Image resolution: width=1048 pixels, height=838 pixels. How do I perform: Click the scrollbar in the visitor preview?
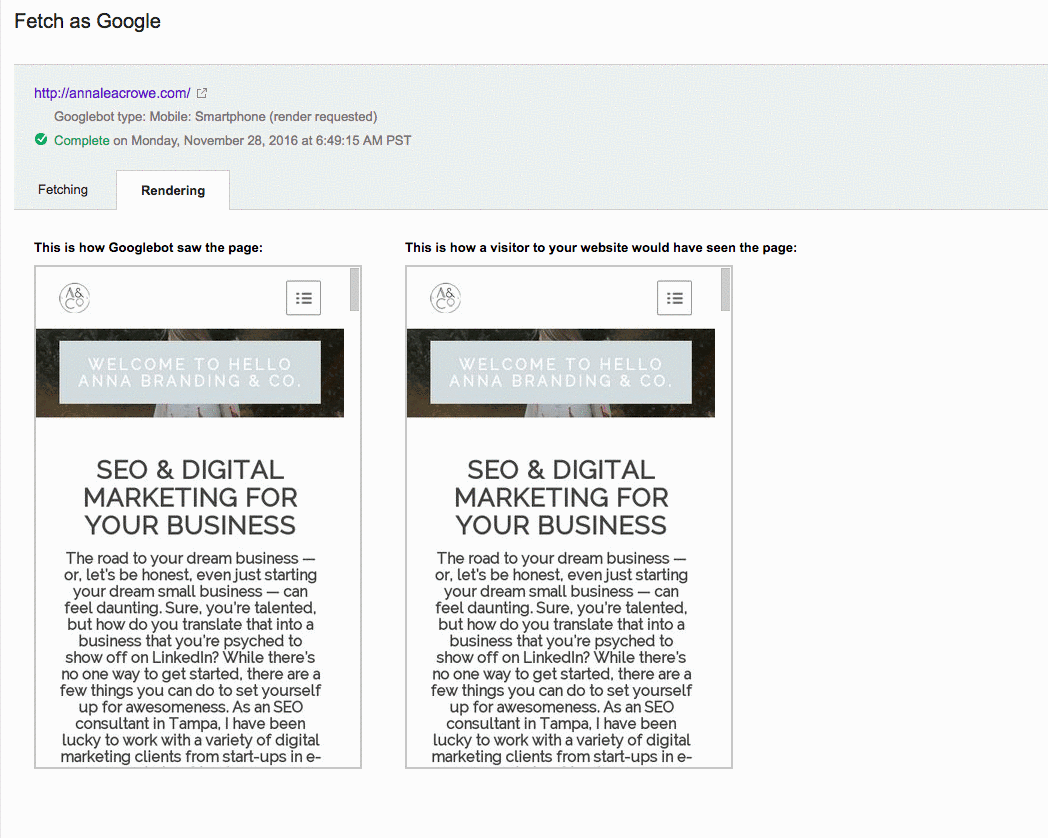point(725,290)
